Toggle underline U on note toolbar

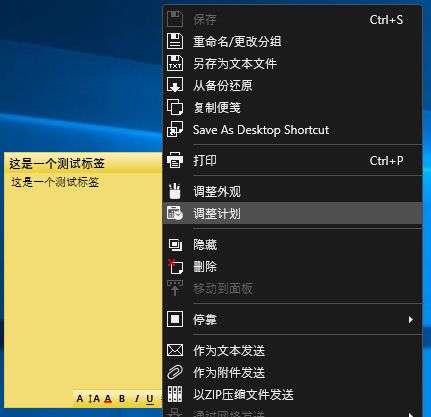150,399
